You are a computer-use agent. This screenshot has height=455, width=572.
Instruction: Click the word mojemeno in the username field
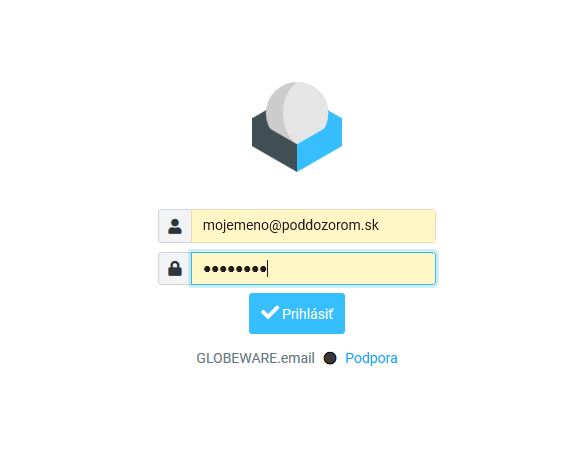coord(236,225)
